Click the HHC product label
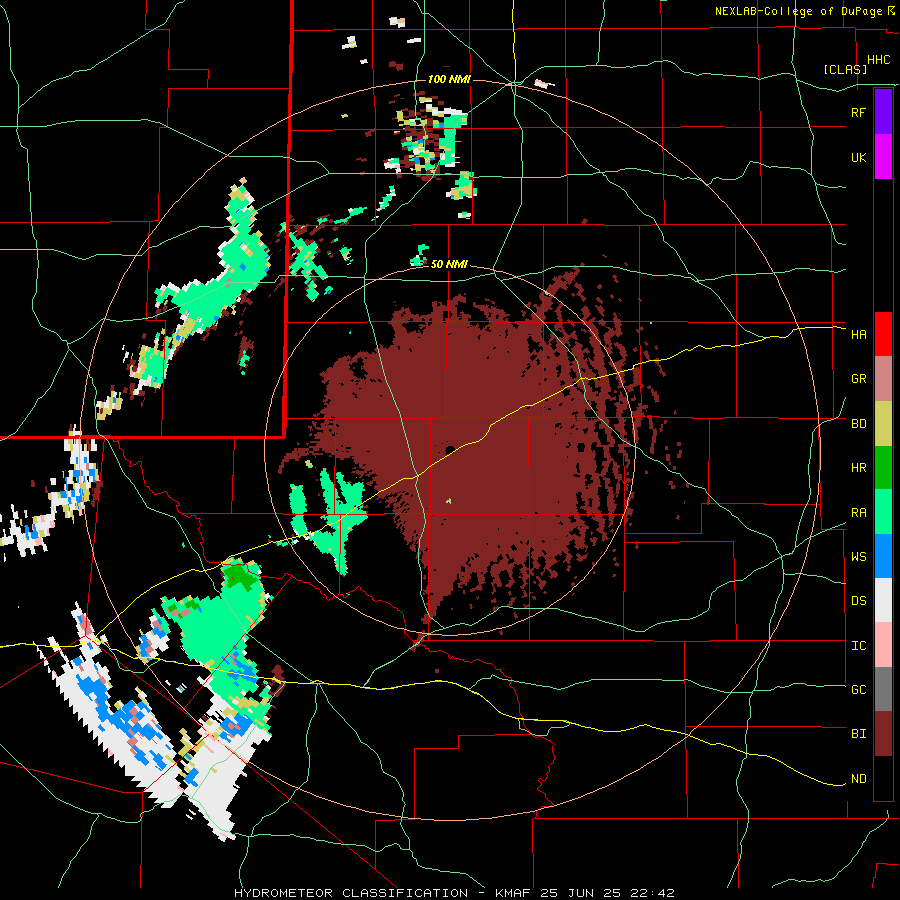Viewport: 900px width, 900px height. [x=878, y=60]
